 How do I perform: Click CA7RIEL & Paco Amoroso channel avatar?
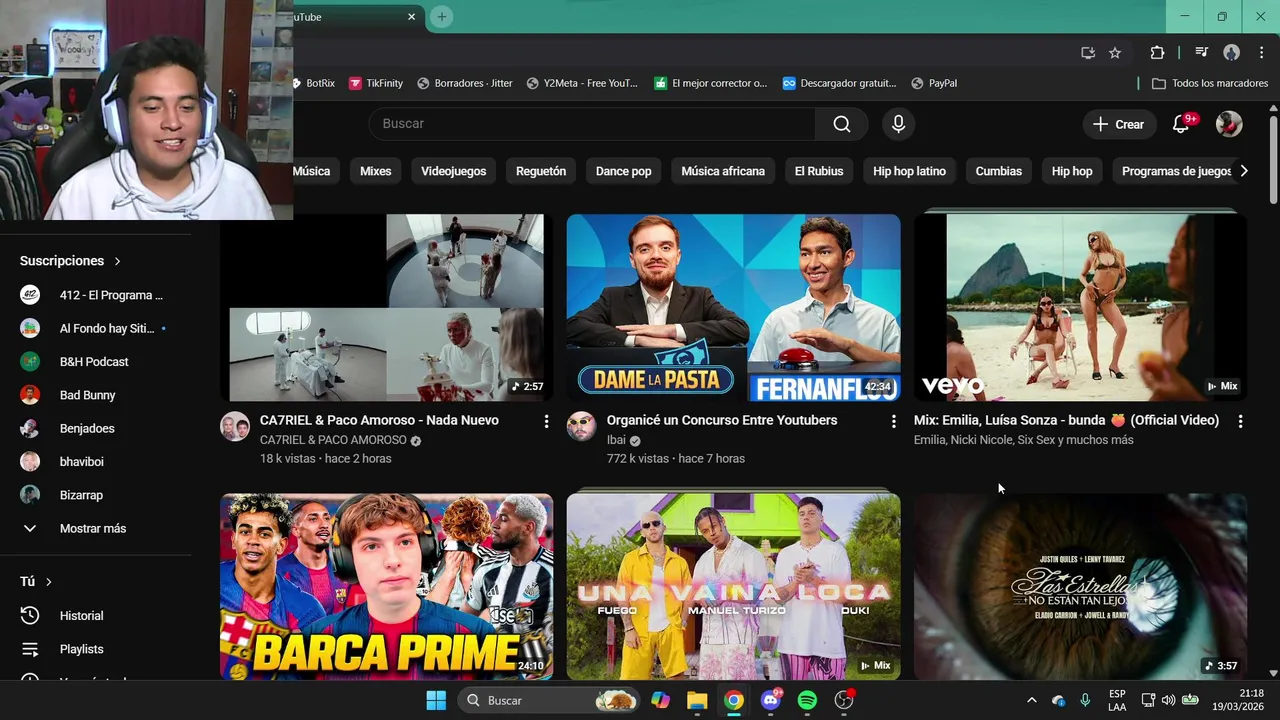[x=235, y=426]
